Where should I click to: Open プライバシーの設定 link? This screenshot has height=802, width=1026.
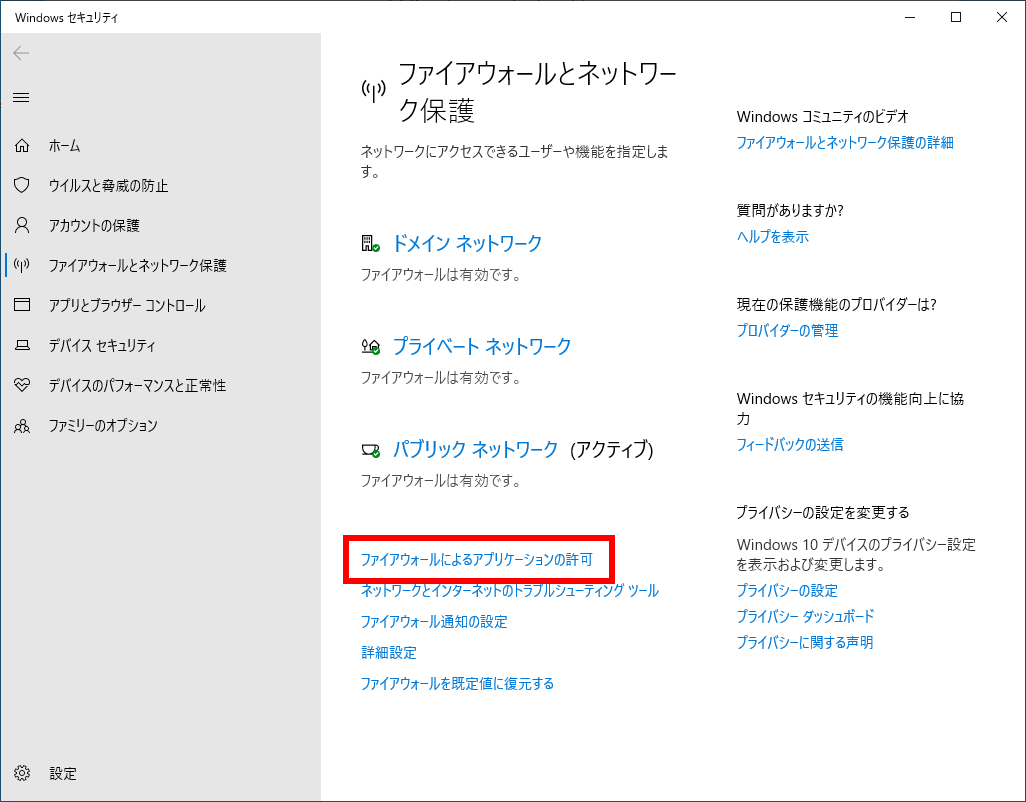[787, 591]
